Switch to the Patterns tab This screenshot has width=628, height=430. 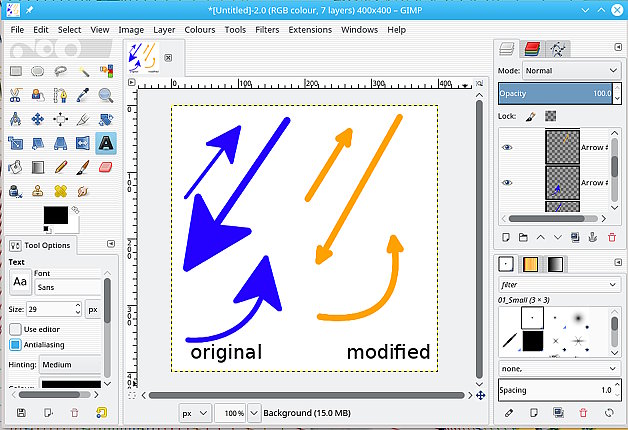[x=531, y=264]
